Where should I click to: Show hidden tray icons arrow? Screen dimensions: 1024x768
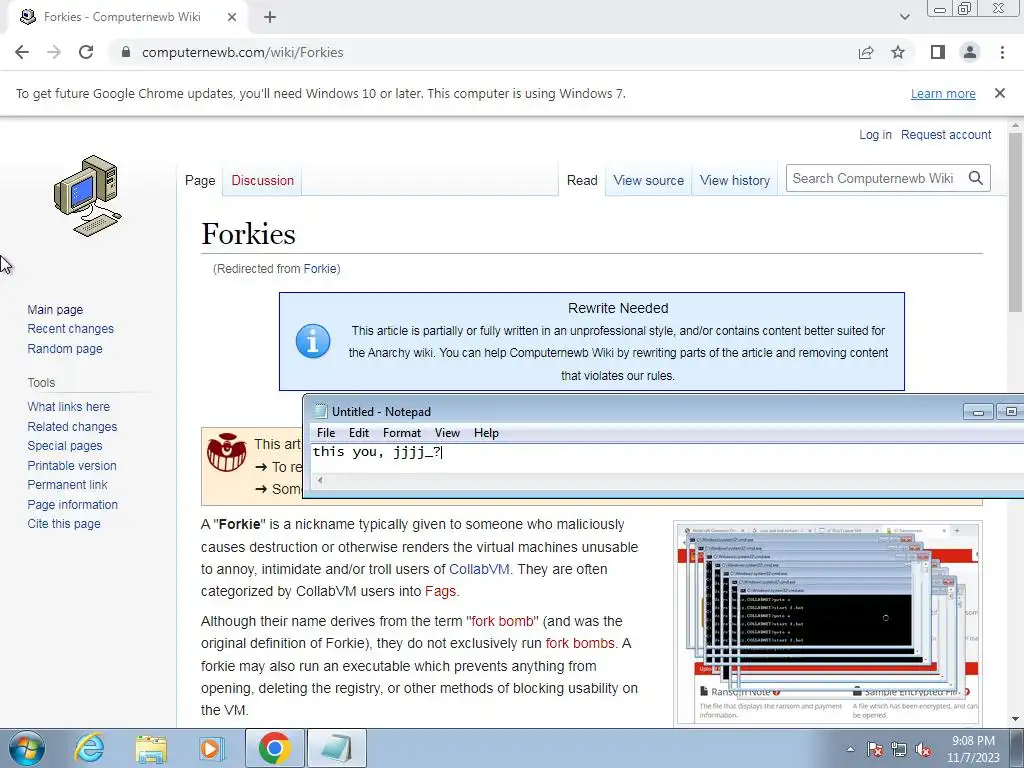click(850, 749)
